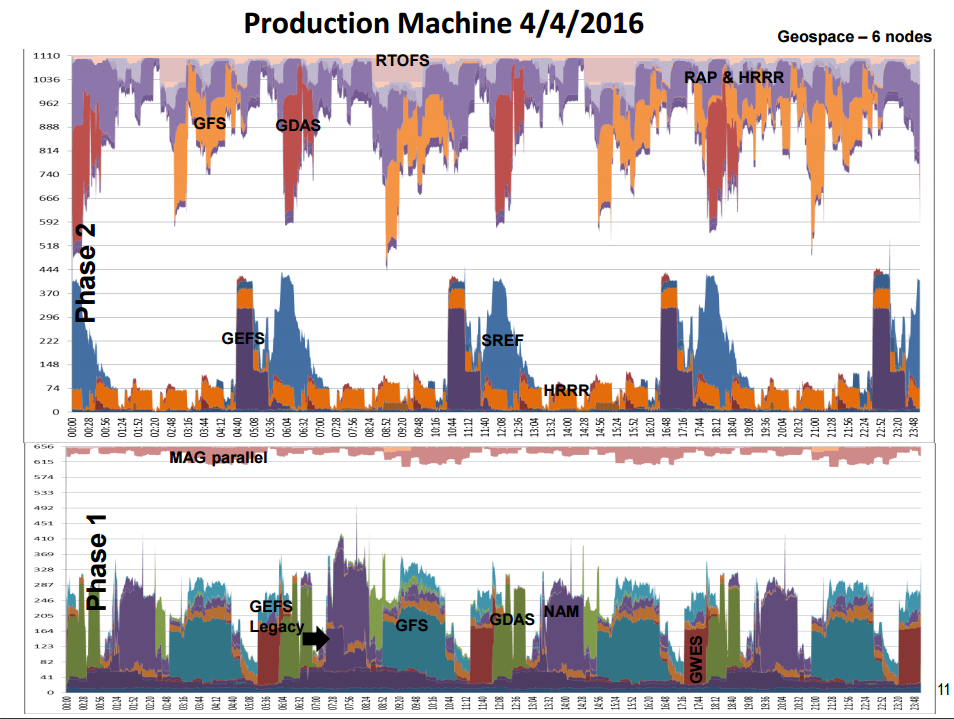Select the GWES vertical label
The image size is (954, 719).
point(694,657)
